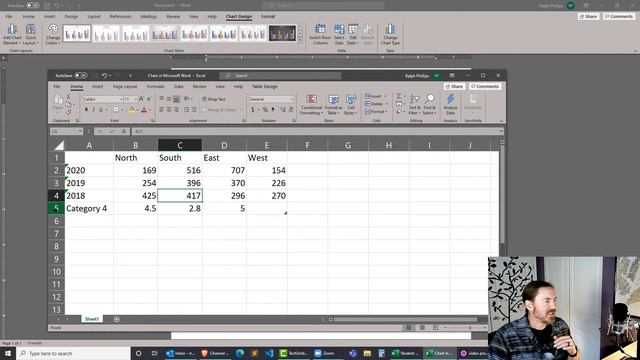Open Quick Layout in Word ribbon
This screenshot has width=640, height=360.
(31, 34)
